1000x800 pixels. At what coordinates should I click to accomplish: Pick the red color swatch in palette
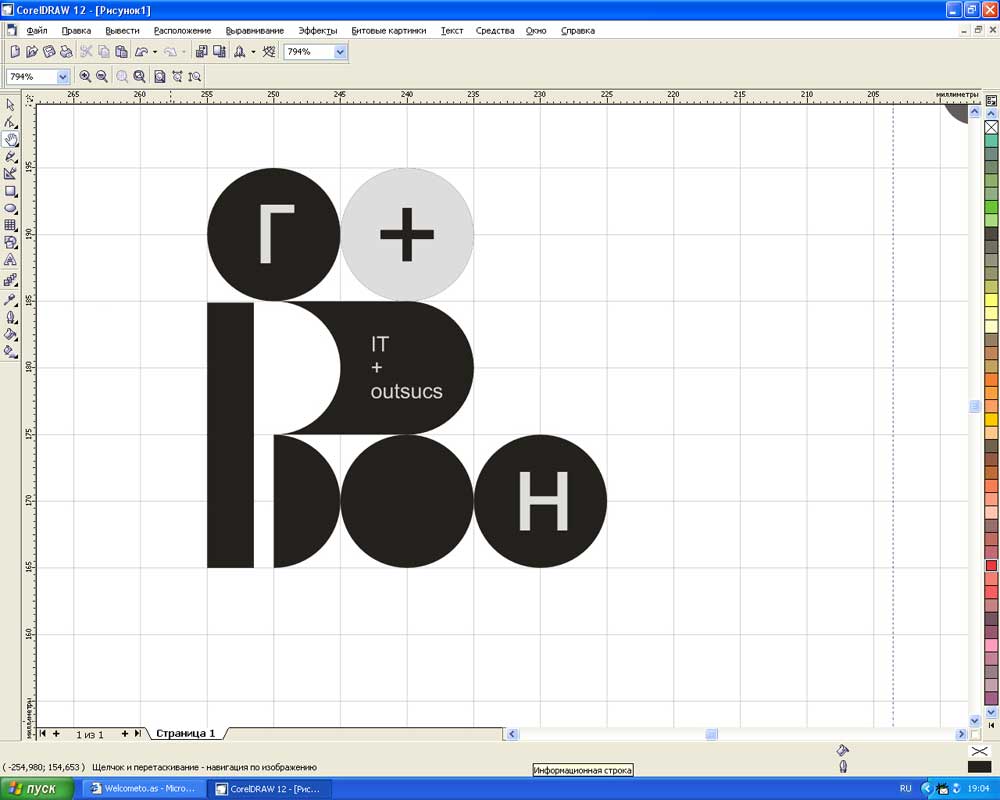point(991,565)
